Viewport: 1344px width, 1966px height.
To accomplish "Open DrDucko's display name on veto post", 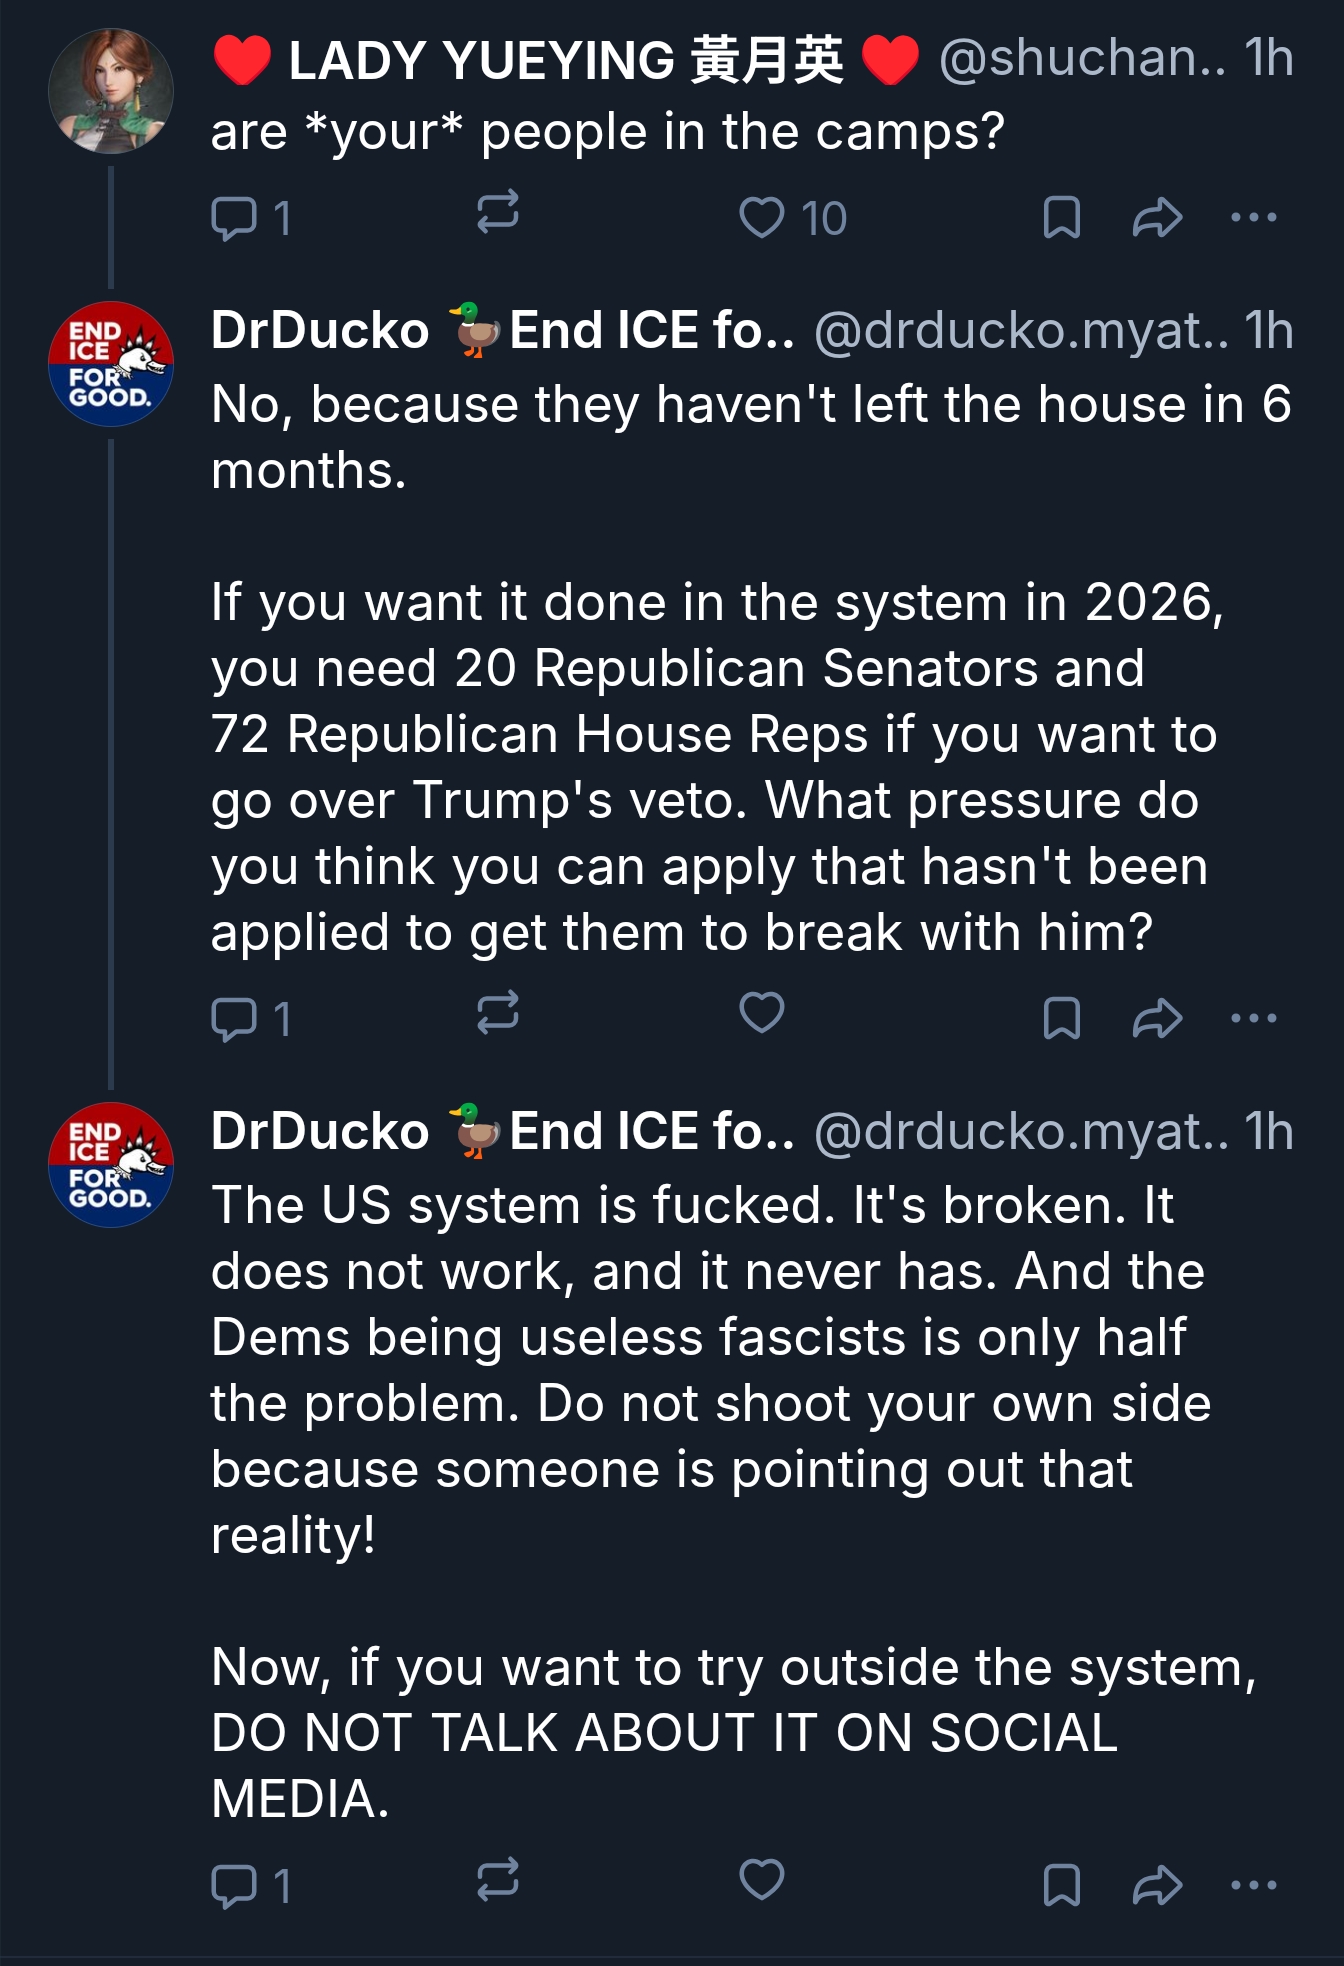I will 320,331.
